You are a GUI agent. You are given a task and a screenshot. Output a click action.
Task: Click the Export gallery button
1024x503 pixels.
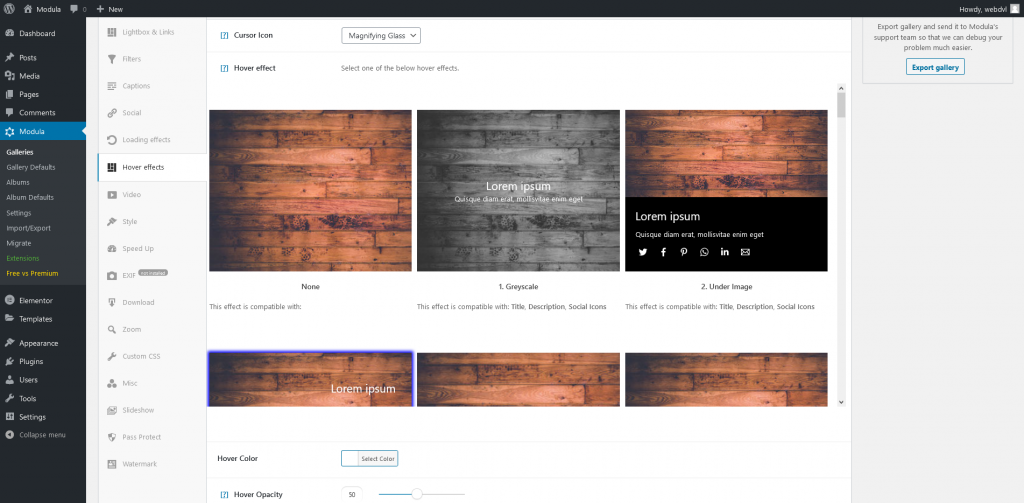[x=935, y=67]
